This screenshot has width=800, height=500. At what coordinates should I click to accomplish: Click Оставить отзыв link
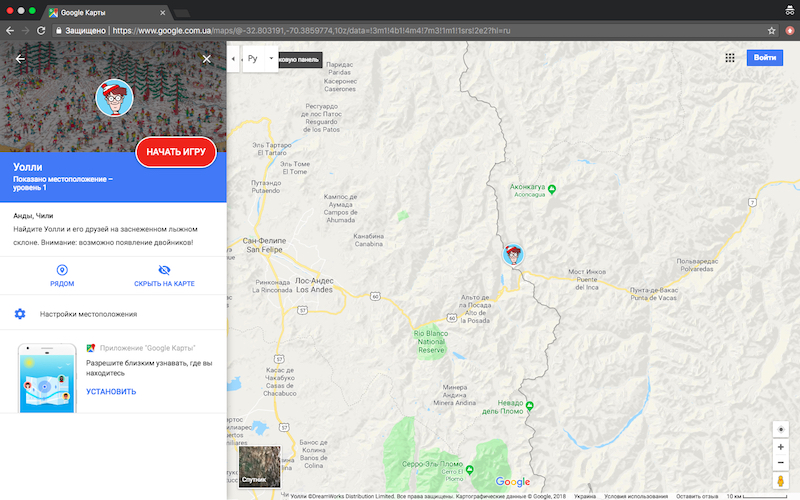pyautogui.click(x=697, y=496)
